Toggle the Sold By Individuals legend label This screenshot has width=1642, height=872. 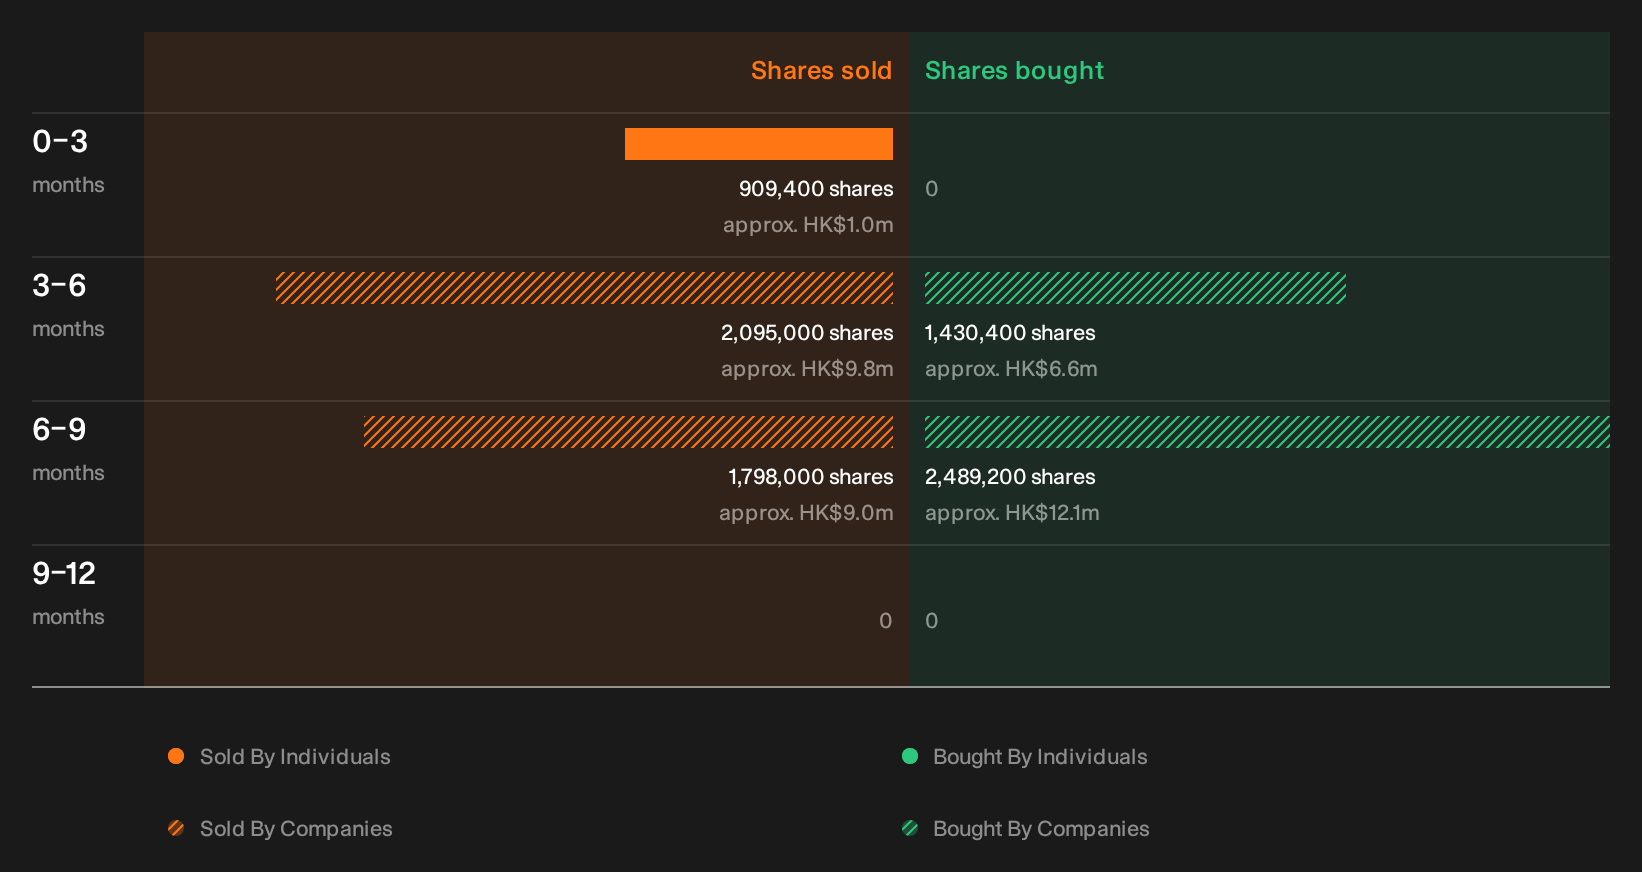point(295,757)
